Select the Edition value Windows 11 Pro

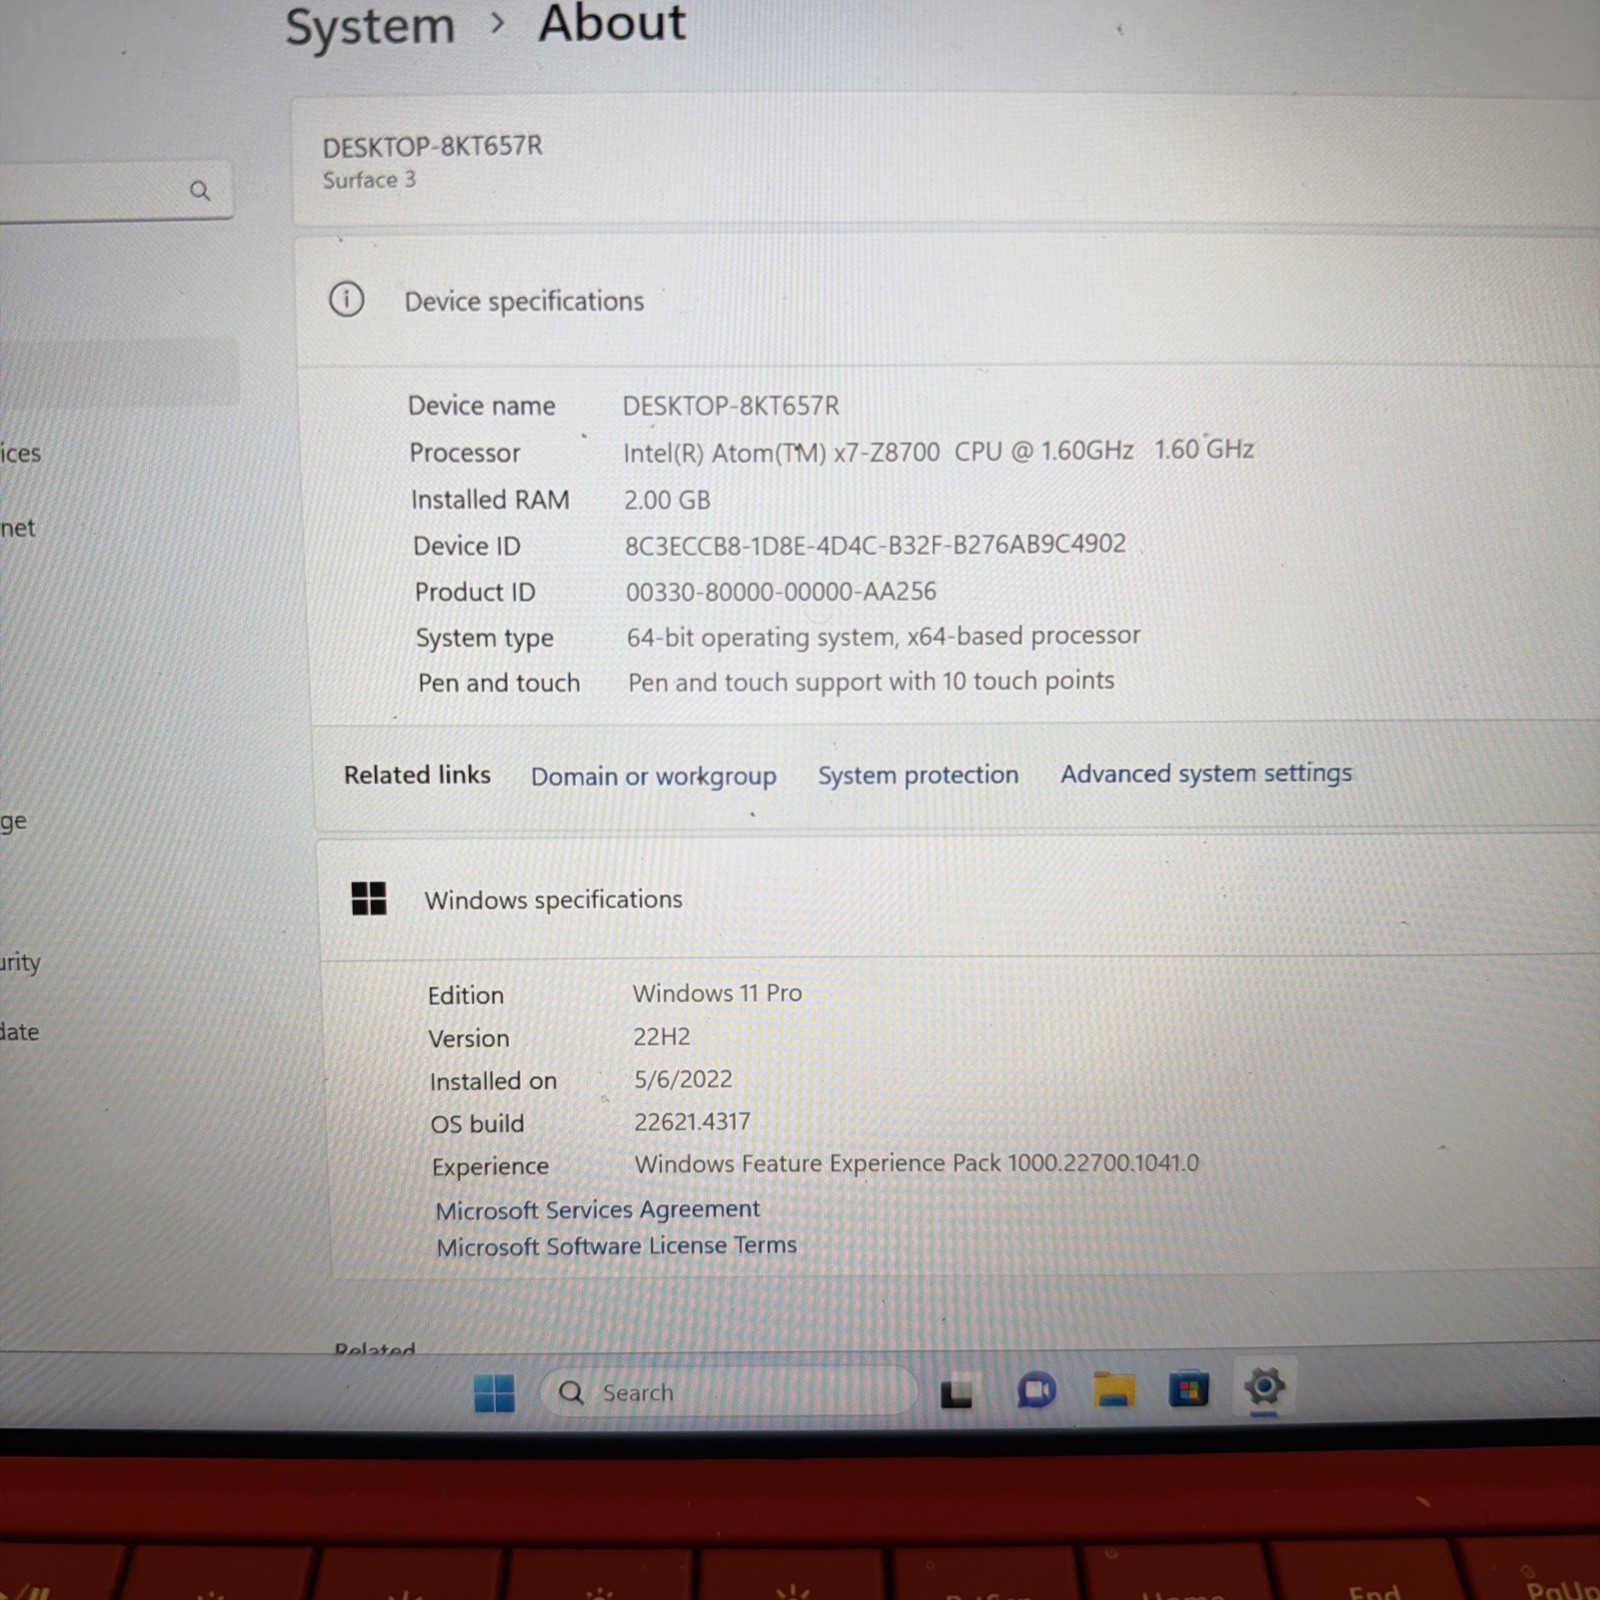tap(717, 993)
